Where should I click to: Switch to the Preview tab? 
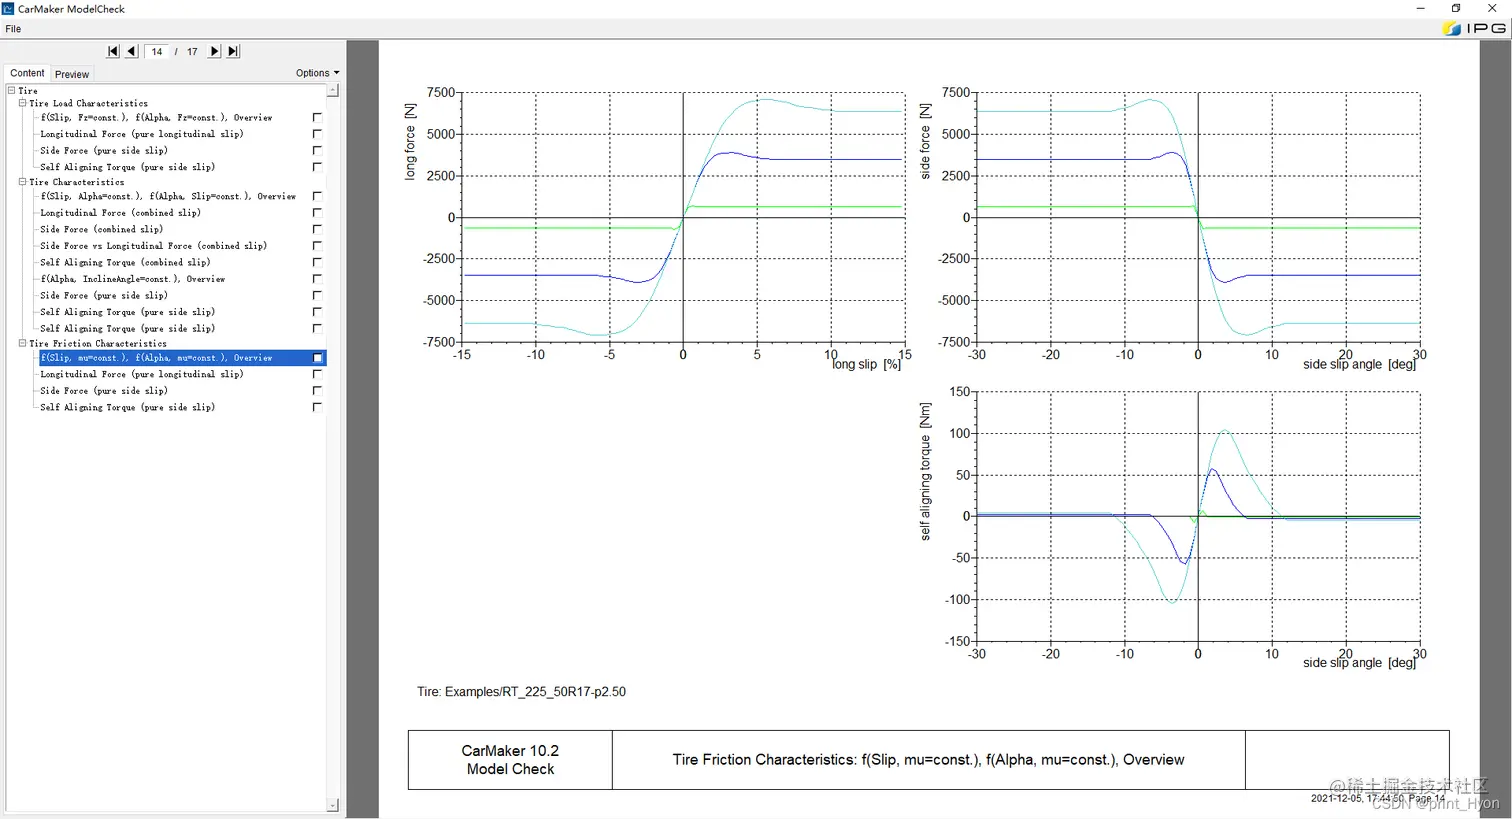pyautogui.click(x=72, y=74)
